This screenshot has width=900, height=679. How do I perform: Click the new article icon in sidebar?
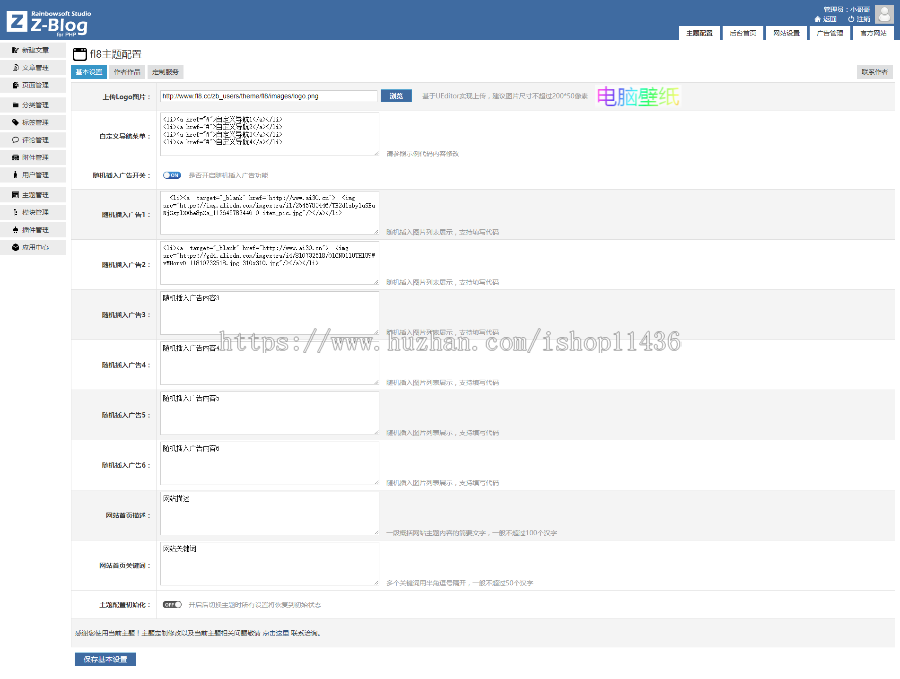14,50
